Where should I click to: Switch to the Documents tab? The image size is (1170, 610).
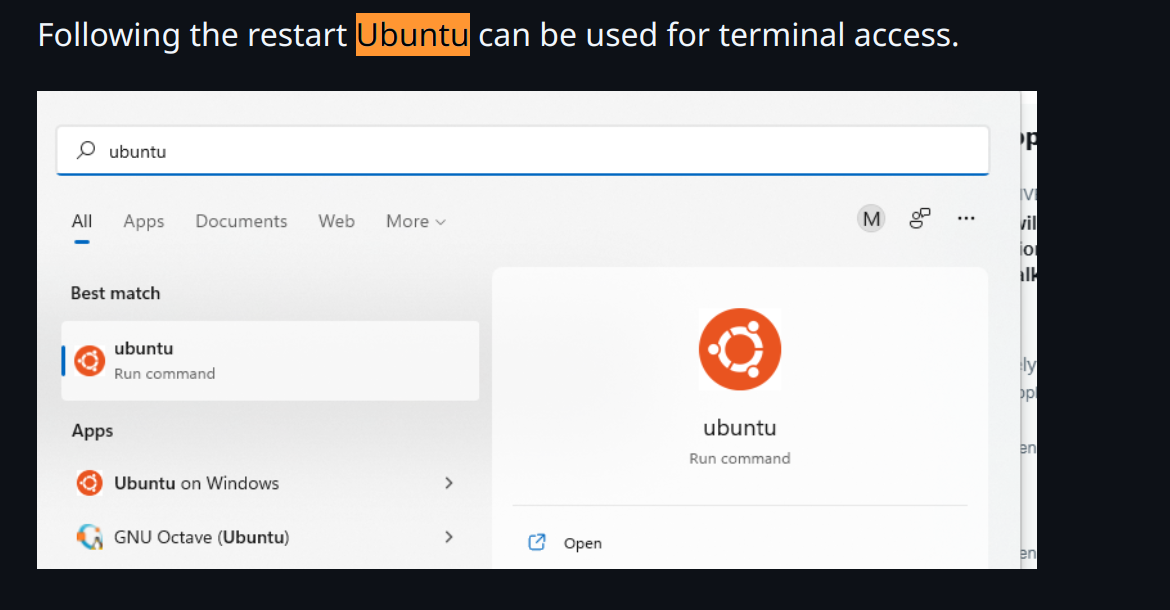click(x=241, y=221)
